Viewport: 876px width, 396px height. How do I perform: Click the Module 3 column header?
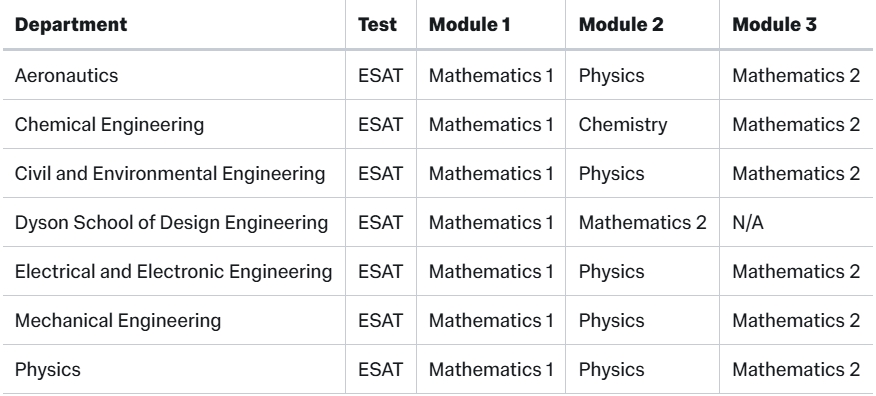(x=774, y=25)
